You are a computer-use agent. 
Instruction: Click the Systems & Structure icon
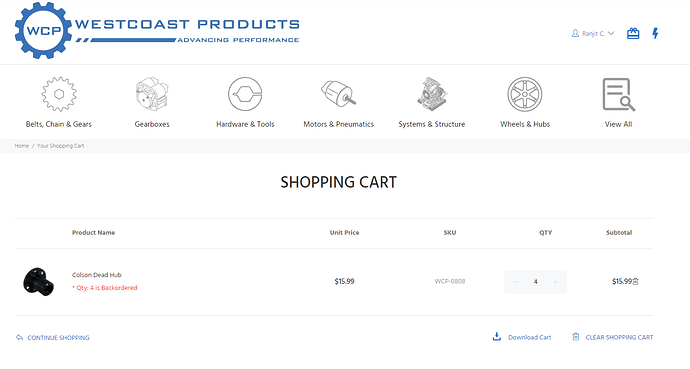[x=432, y=94]
